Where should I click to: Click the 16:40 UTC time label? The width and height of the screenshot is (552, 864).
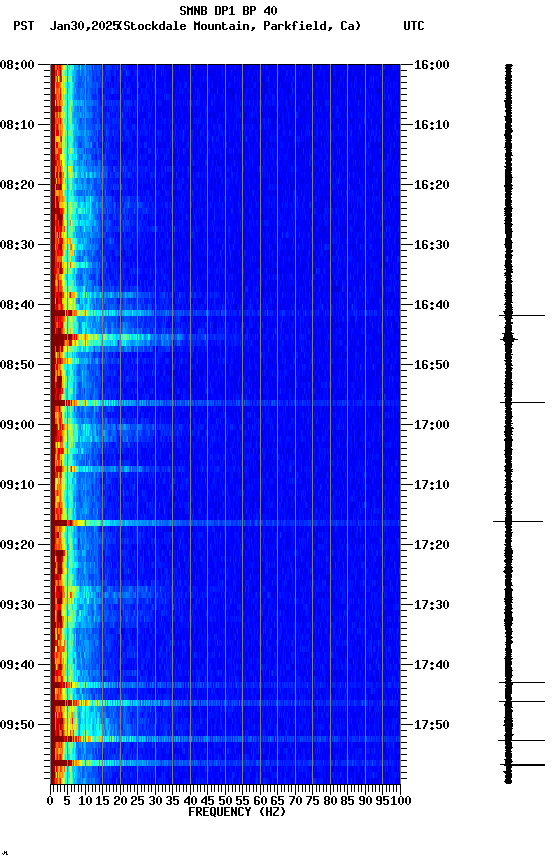[x=431, y=305]
